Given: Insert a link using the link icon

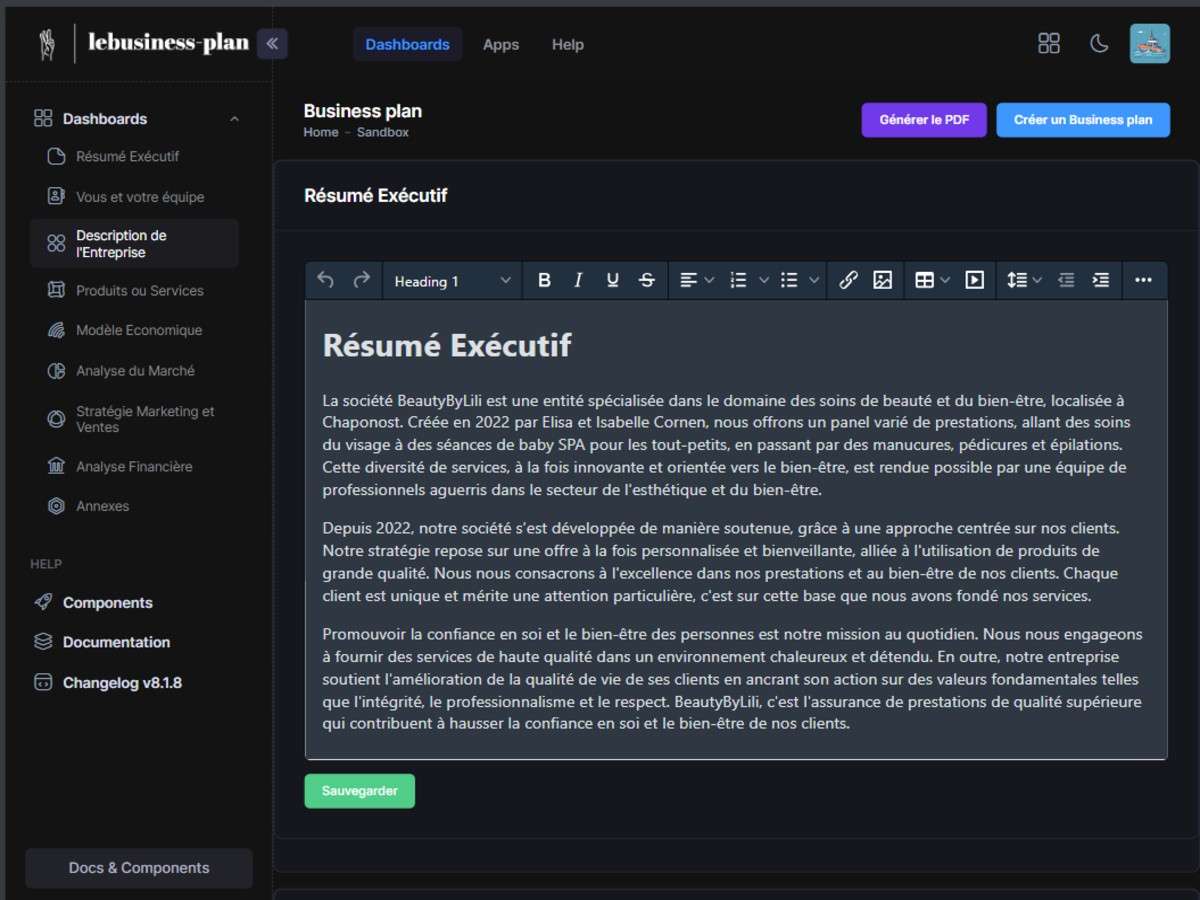Looking at the screenshot, I should [849, 280].
